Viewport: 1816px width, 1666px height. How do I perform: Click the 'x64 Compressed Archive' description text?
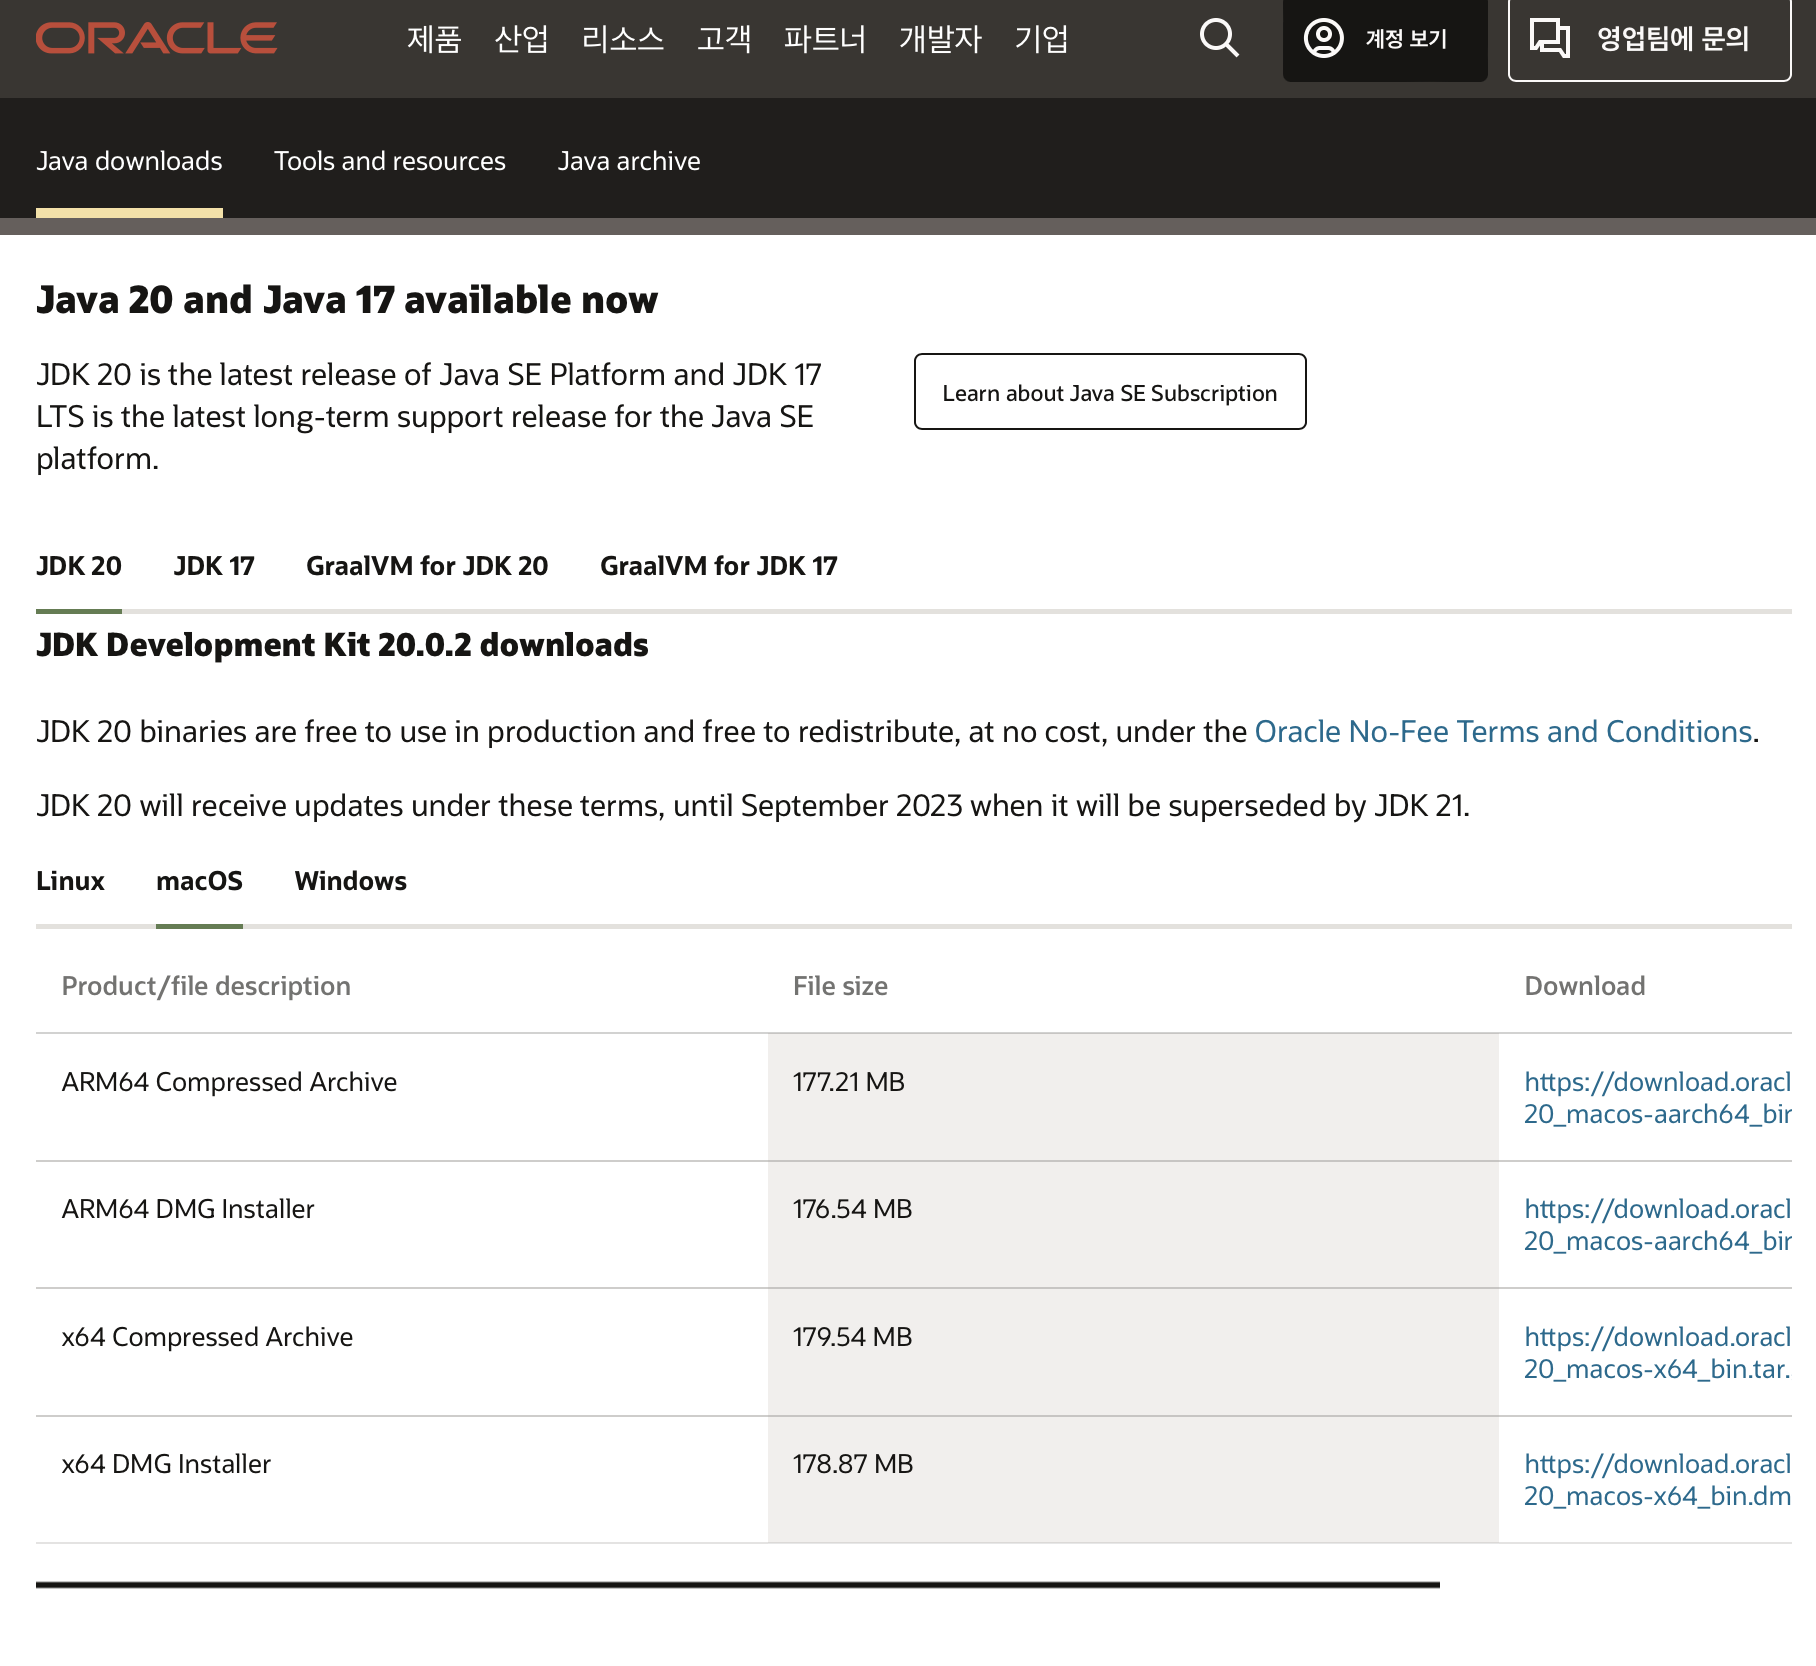pyautogui.click(x=207, y=1337)
